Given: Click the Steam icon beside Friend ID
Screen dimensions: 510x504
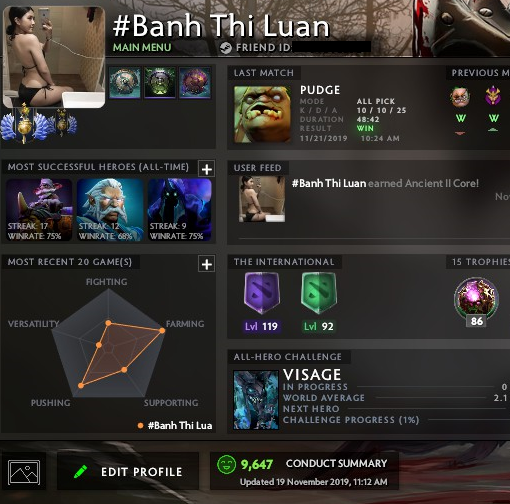Looking at the screenshot, I should (x=226, y=48).
